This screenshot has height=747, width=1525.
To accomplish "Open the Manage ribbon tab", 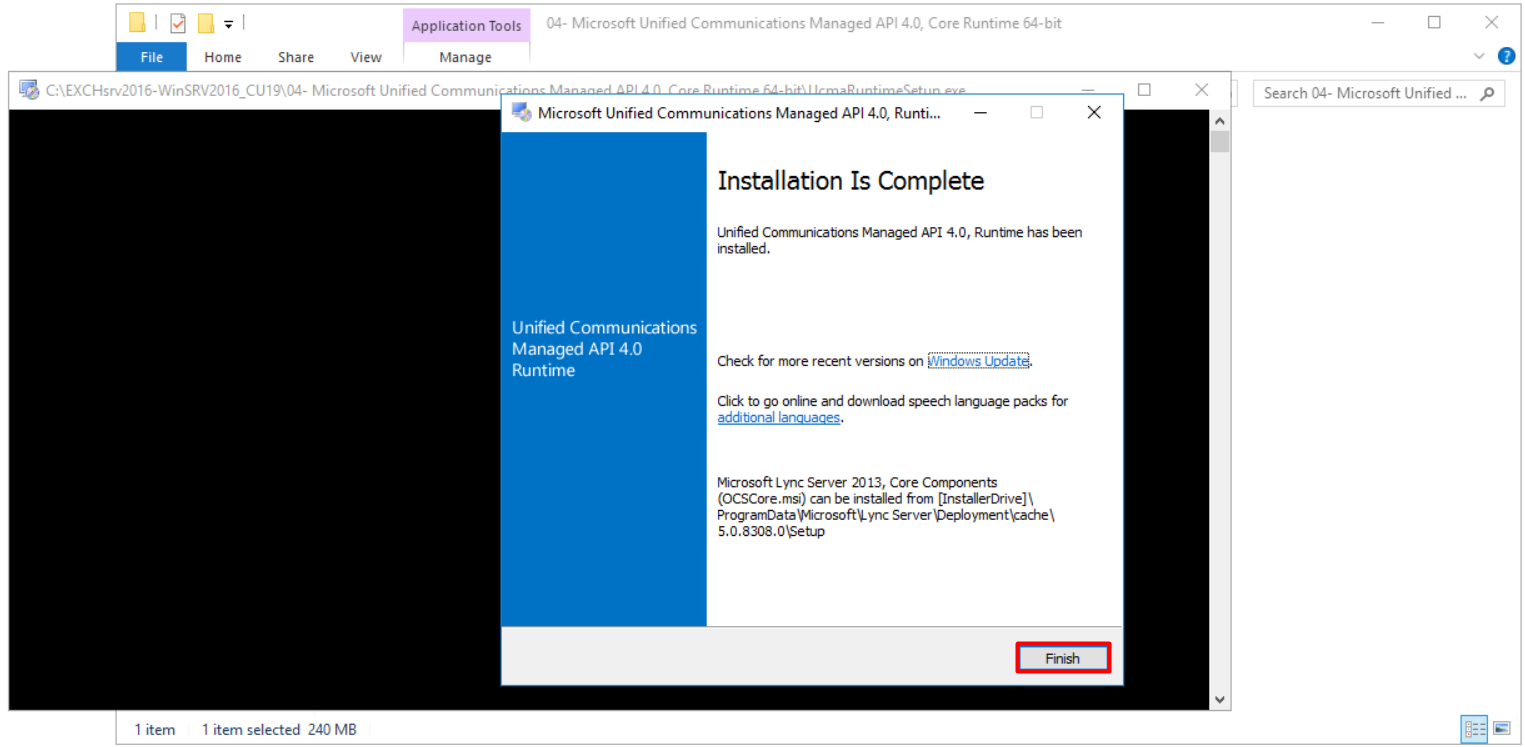I will coord(466,57).
